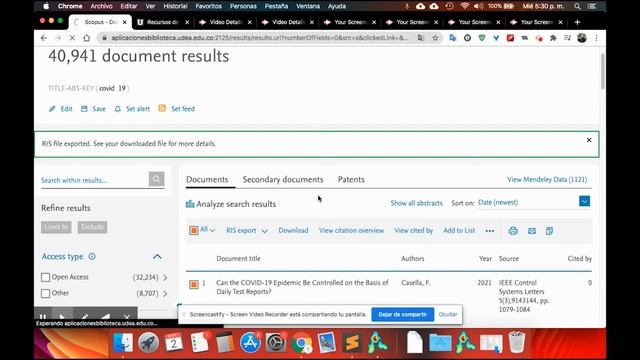The image size is (640, 360).
Task: Click the email results envelope icon
Action: click(x=532, y=231)
